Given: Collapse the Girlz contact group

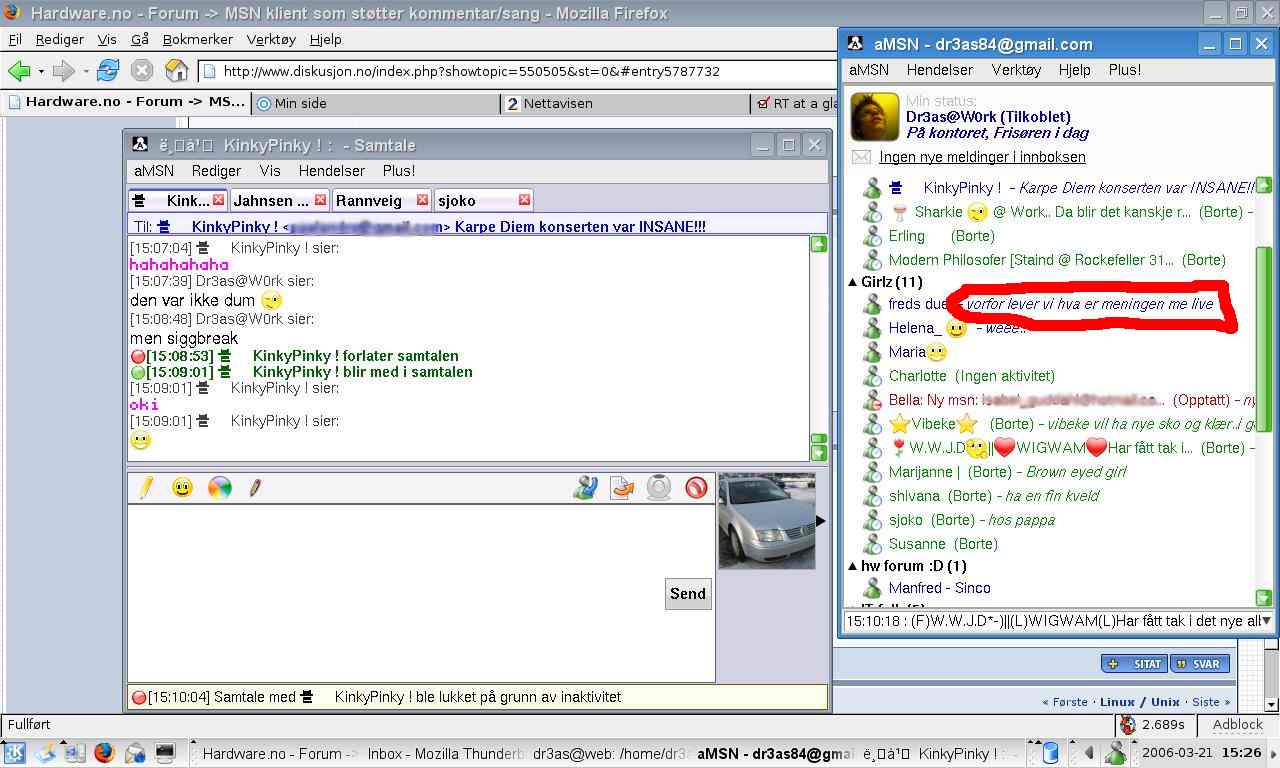Looking at the screenshot, I should tap(853, 282).
